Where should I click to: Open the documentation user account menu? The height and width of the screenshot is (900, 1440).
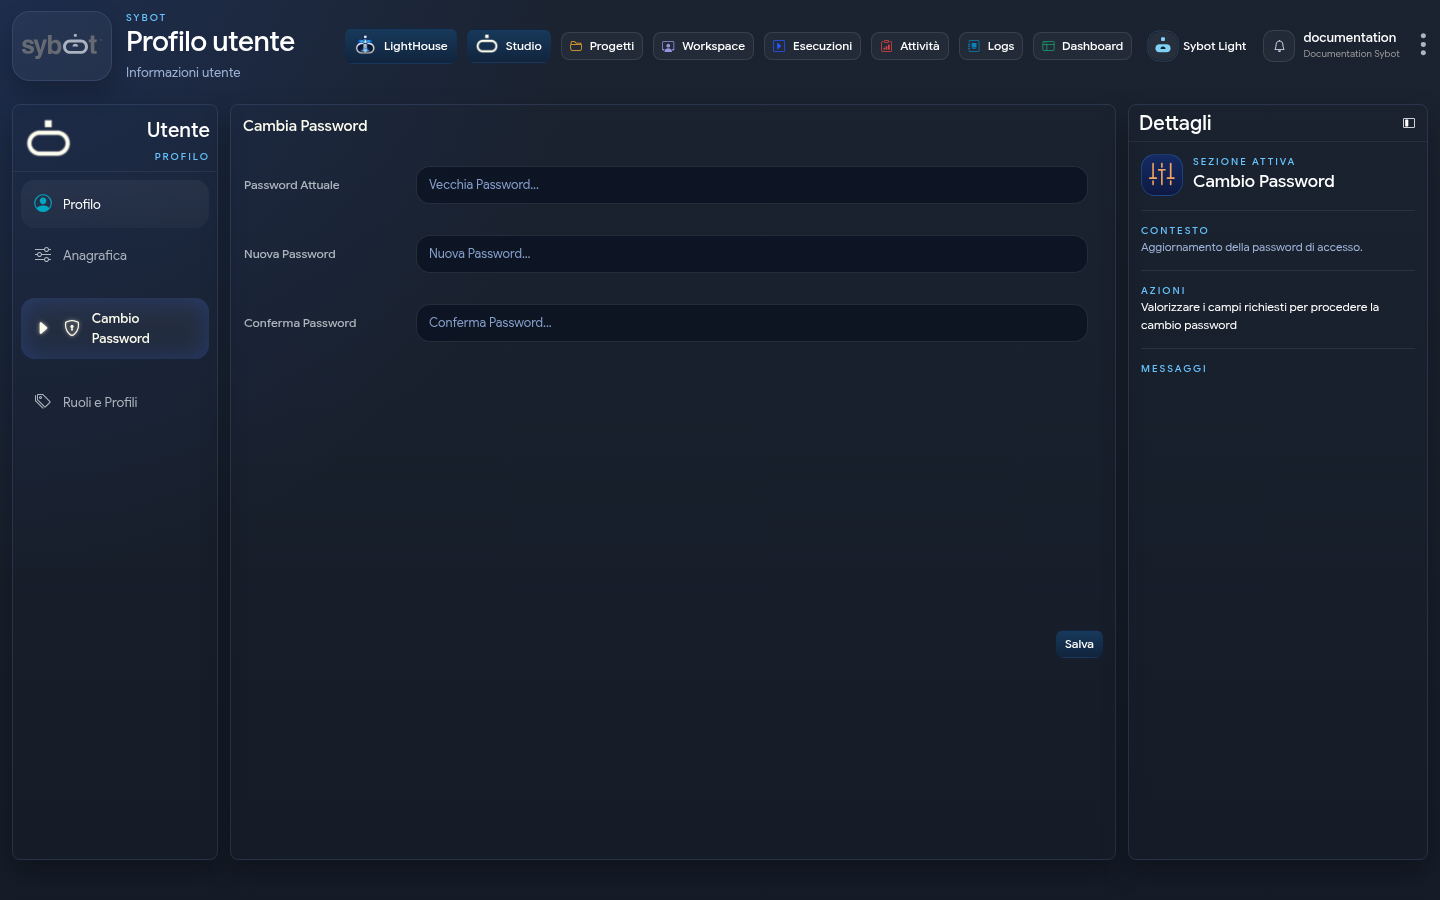pyautogui.click(x=1351, y=45)
